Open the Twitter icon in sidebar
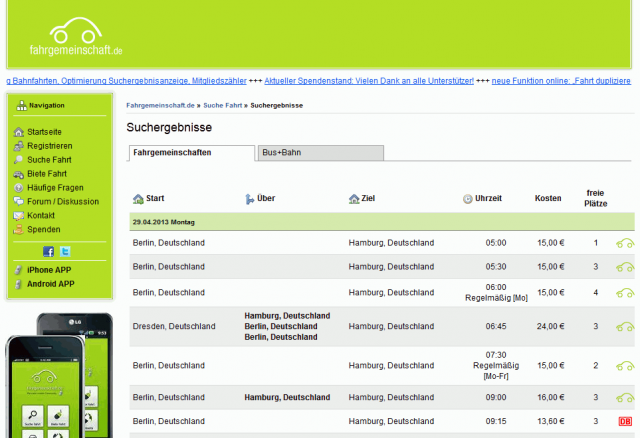 (65, 251)
